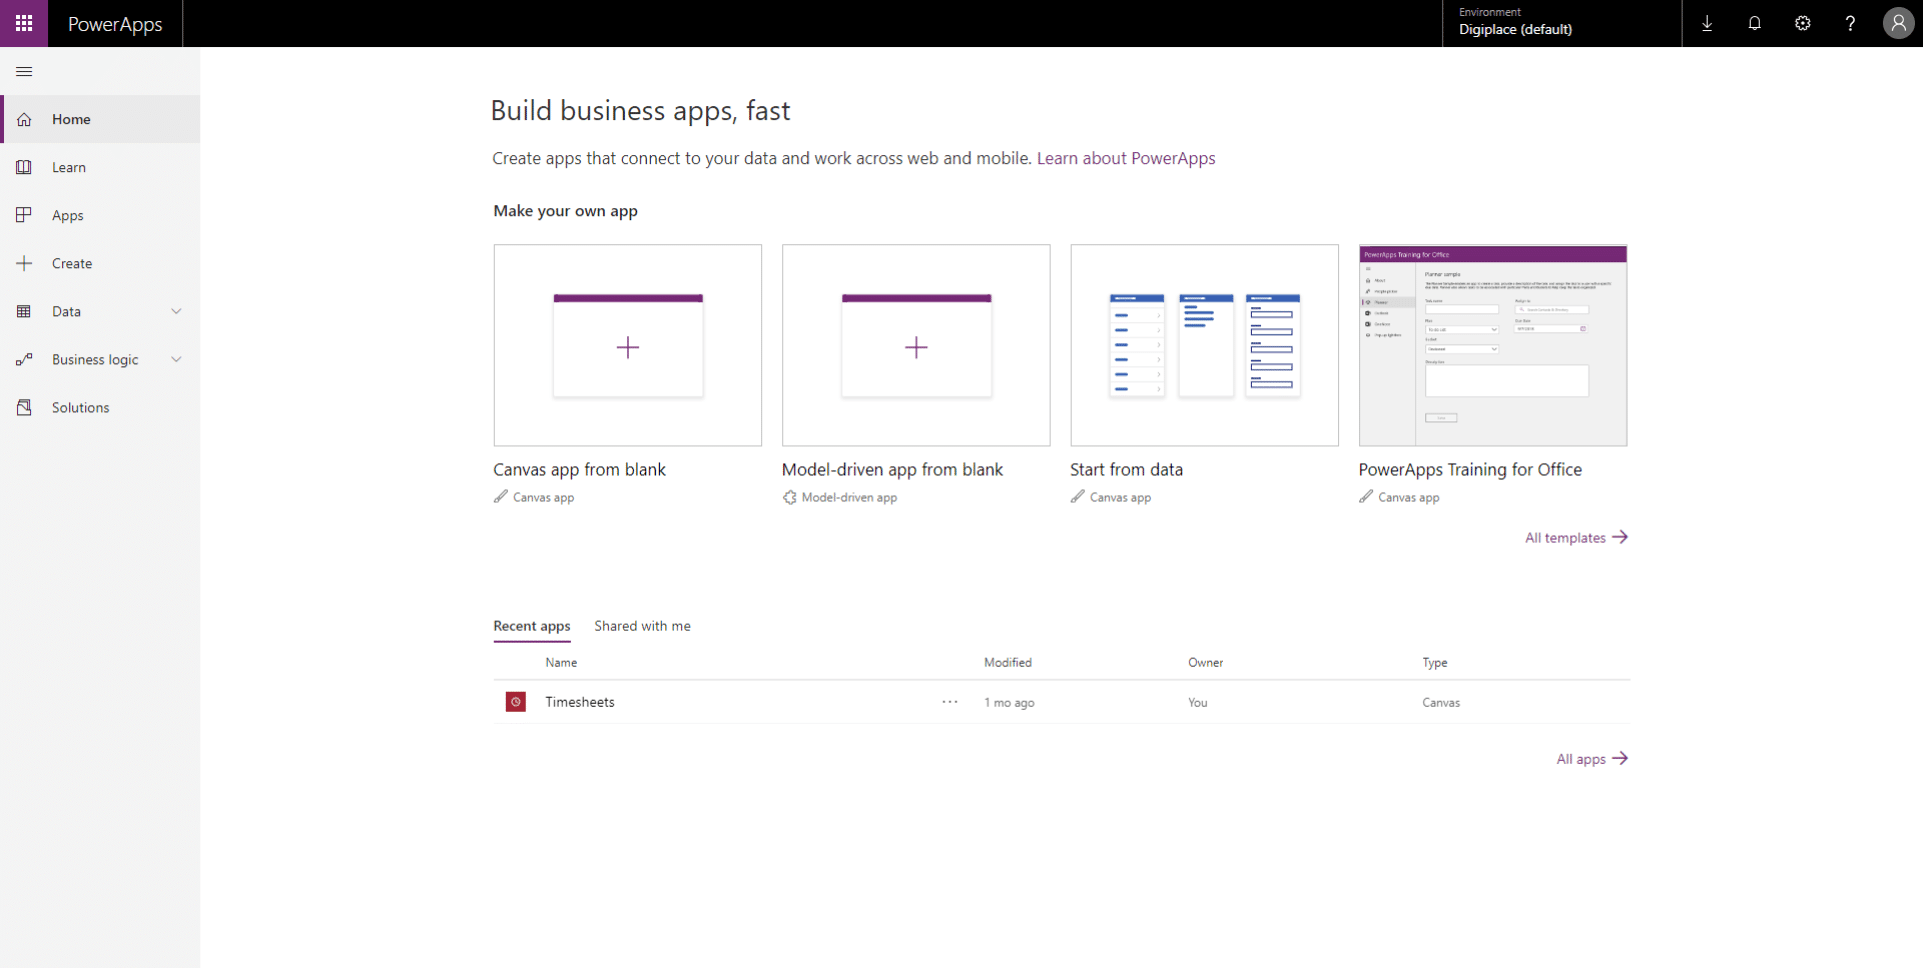Open the Timesheets app name

(x=580, y=702)
